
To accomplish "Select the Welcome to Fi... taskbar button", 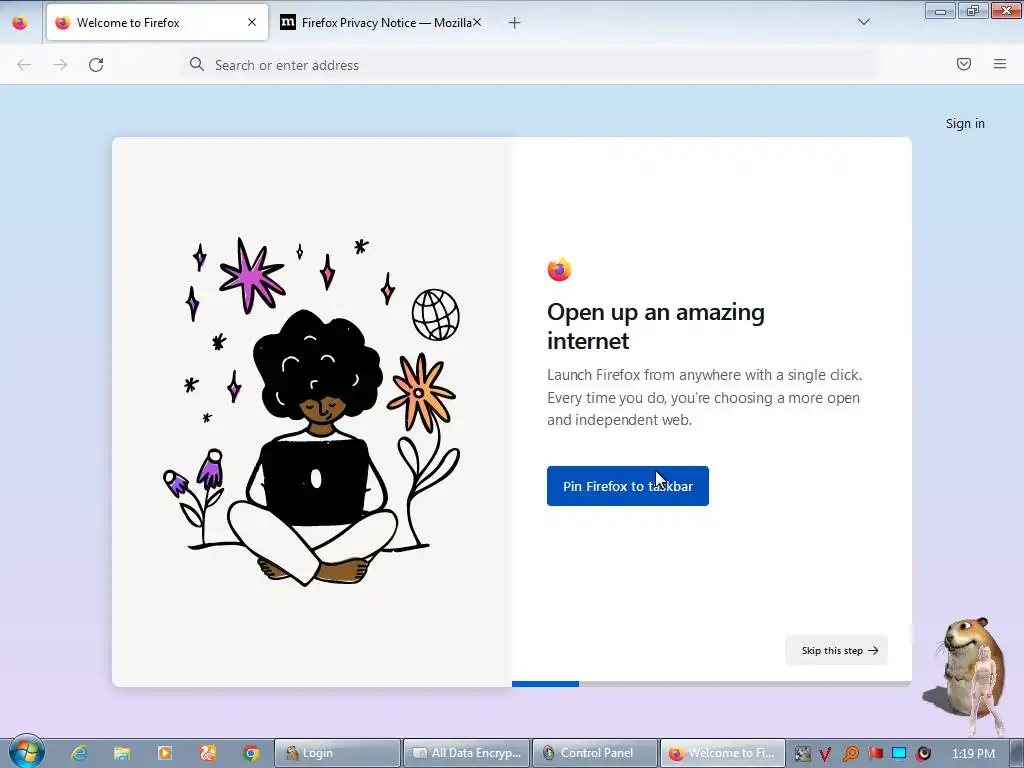I will [x=723, y=753].
